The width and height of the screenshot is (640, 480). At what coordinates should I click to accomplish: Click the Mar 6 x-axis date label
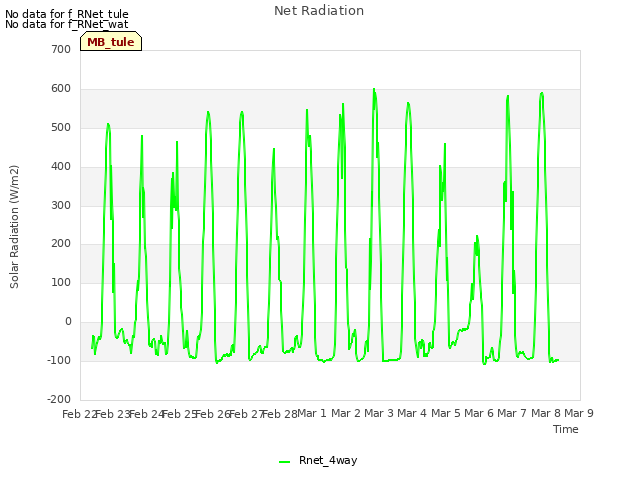click(x=479, y=413)
